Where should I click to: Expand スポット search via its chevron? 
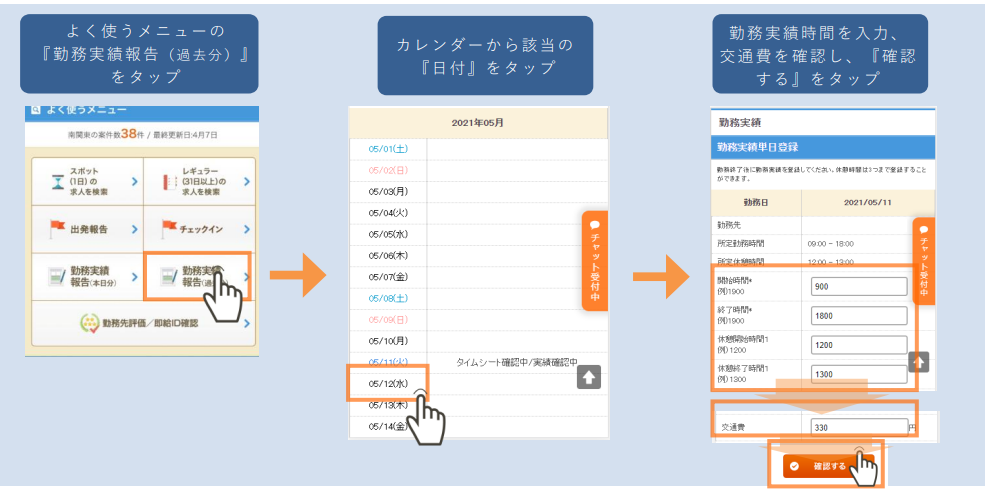pos(134,183)
